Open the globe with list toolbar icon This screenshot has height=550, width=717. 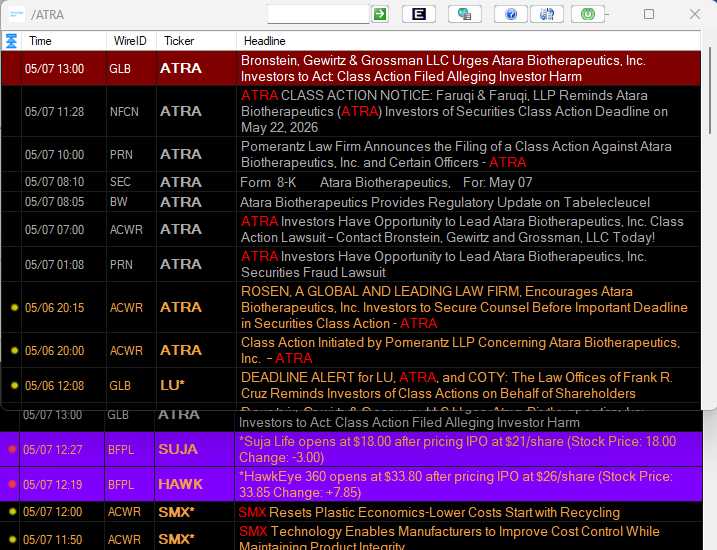pyautogui.click(x=465, y=14)
